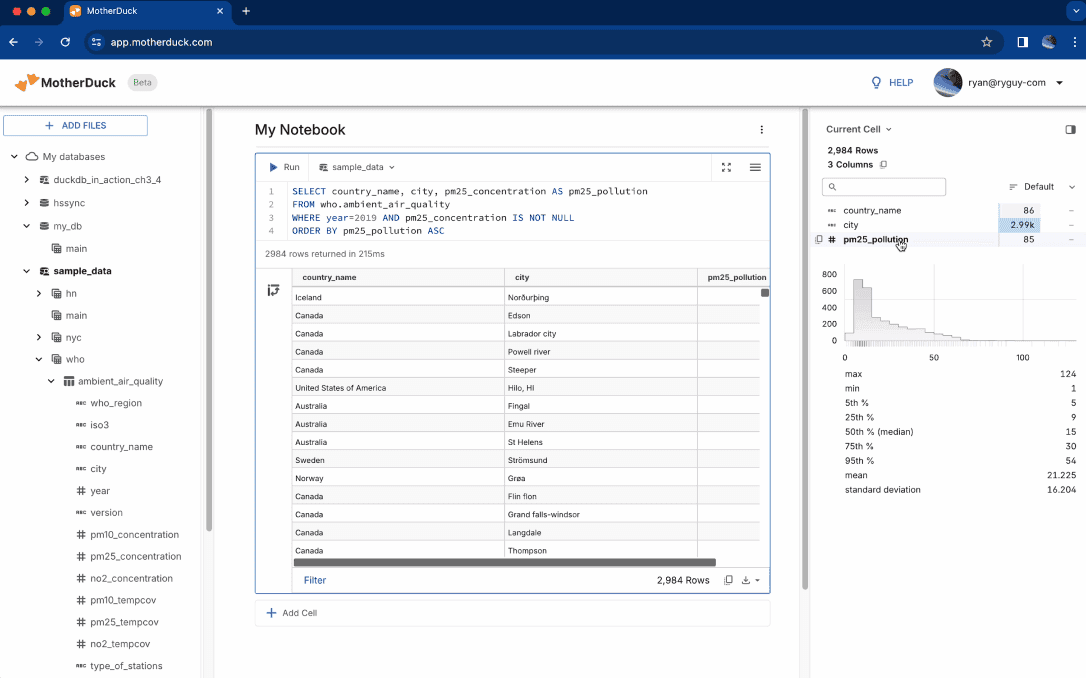Open the HELP link
This screenshot has width=1086, height=678.
(x=892, y=83)
